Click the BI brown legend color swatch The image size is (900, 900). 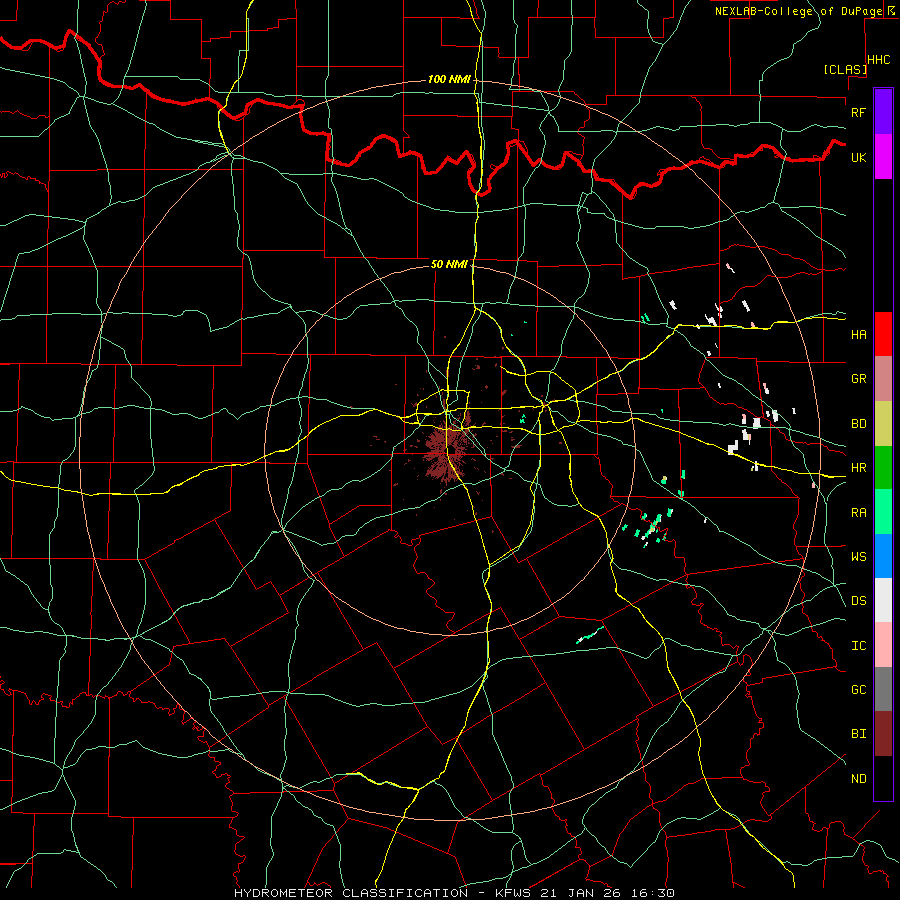883,734
